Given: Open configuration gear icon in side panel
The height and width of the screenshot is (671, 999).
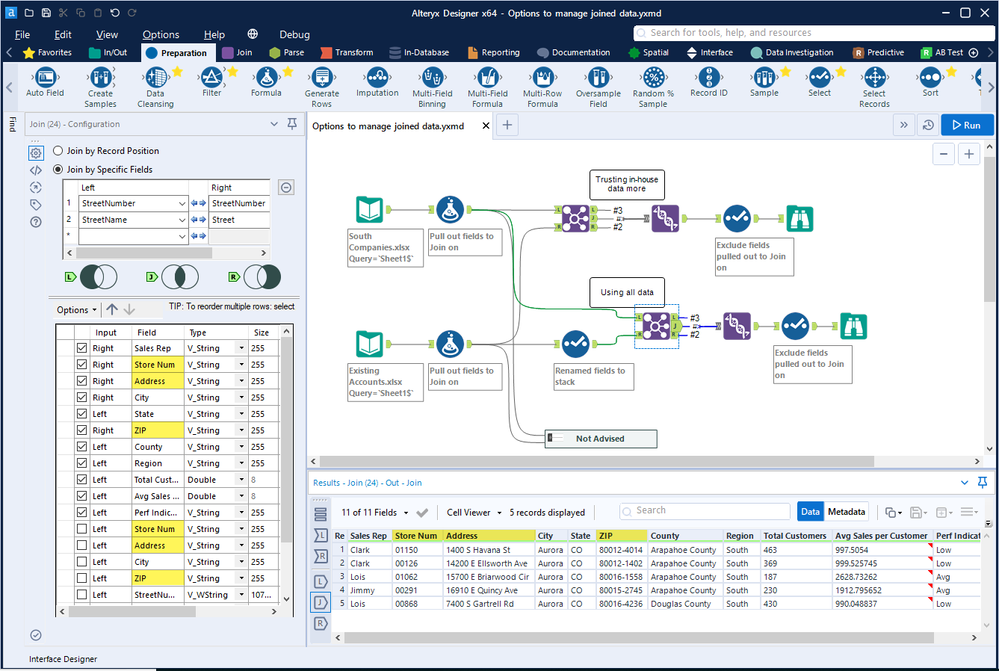Looking at the screenshot, I should (x=36, y=153).
